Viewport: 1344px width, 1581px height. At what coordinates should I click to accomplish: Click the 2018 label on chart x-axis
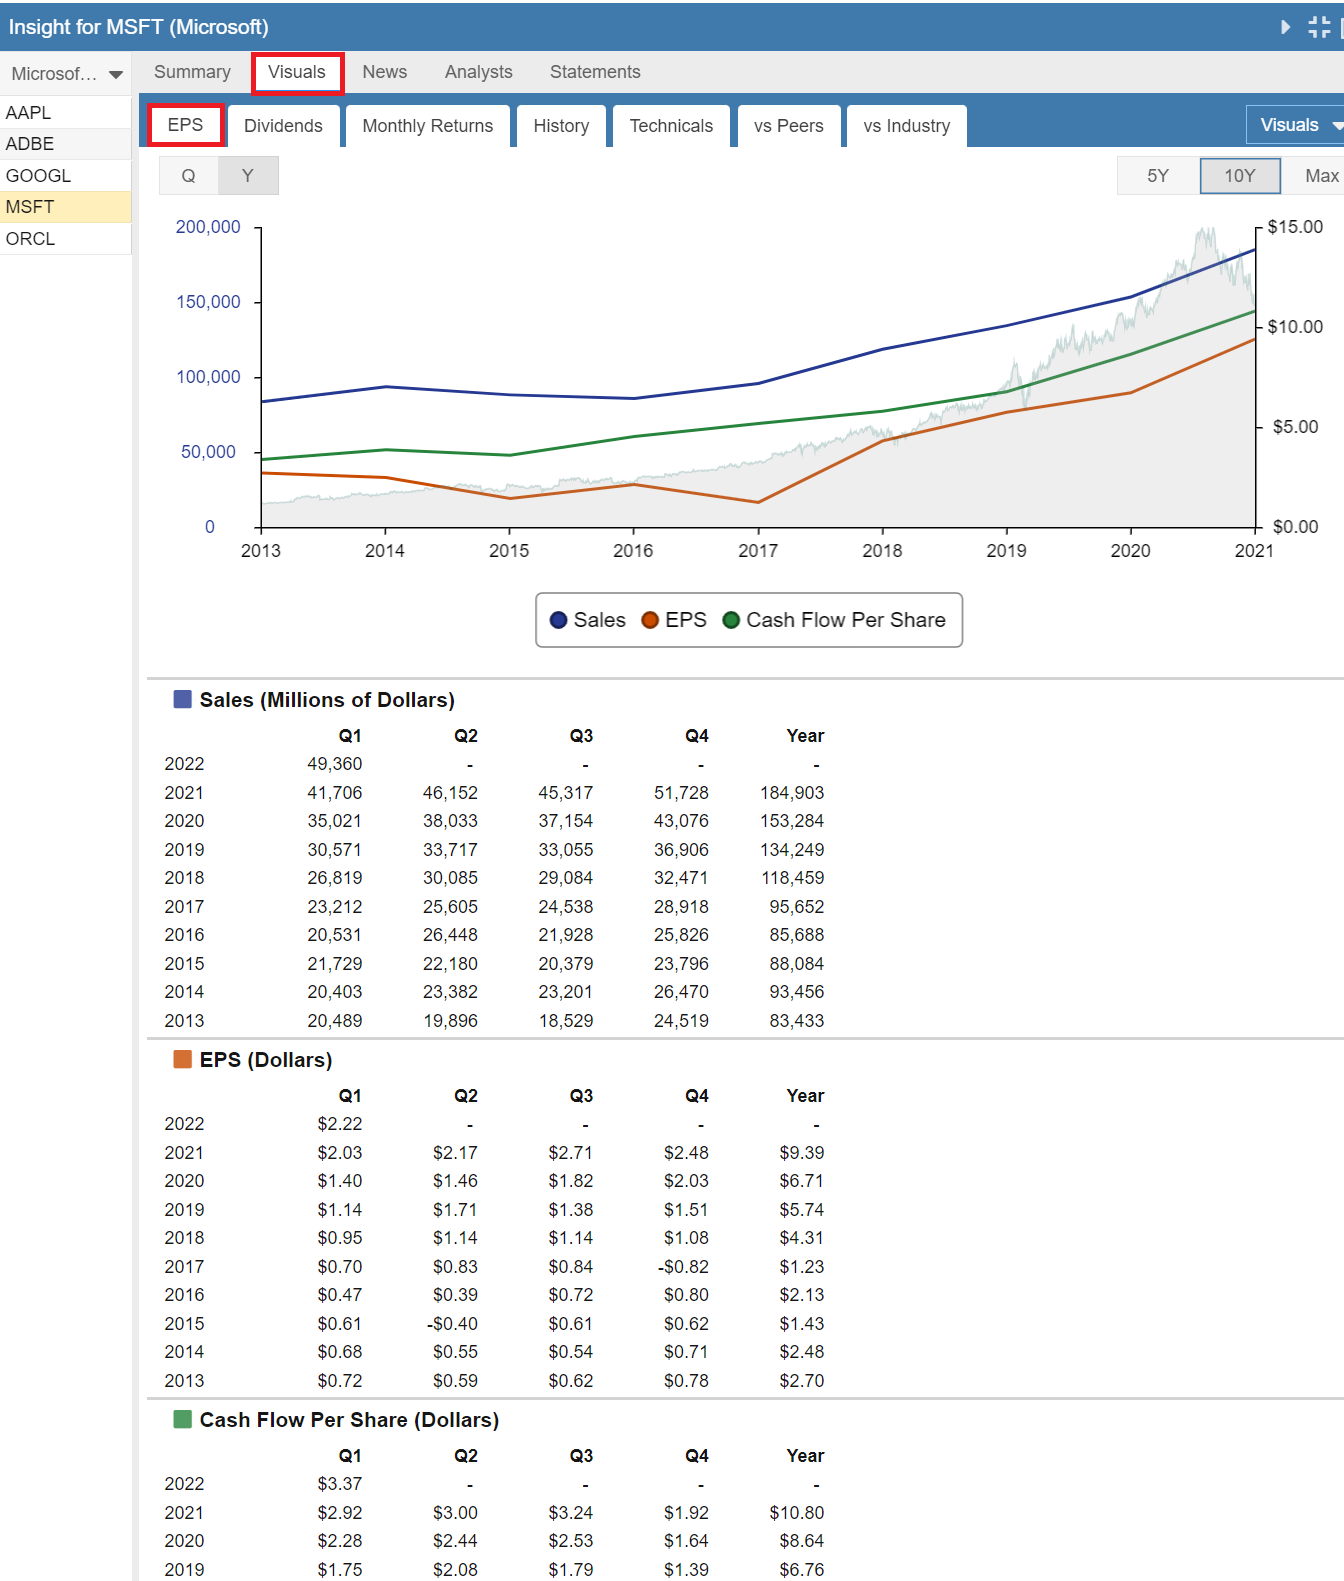(882, 551)
